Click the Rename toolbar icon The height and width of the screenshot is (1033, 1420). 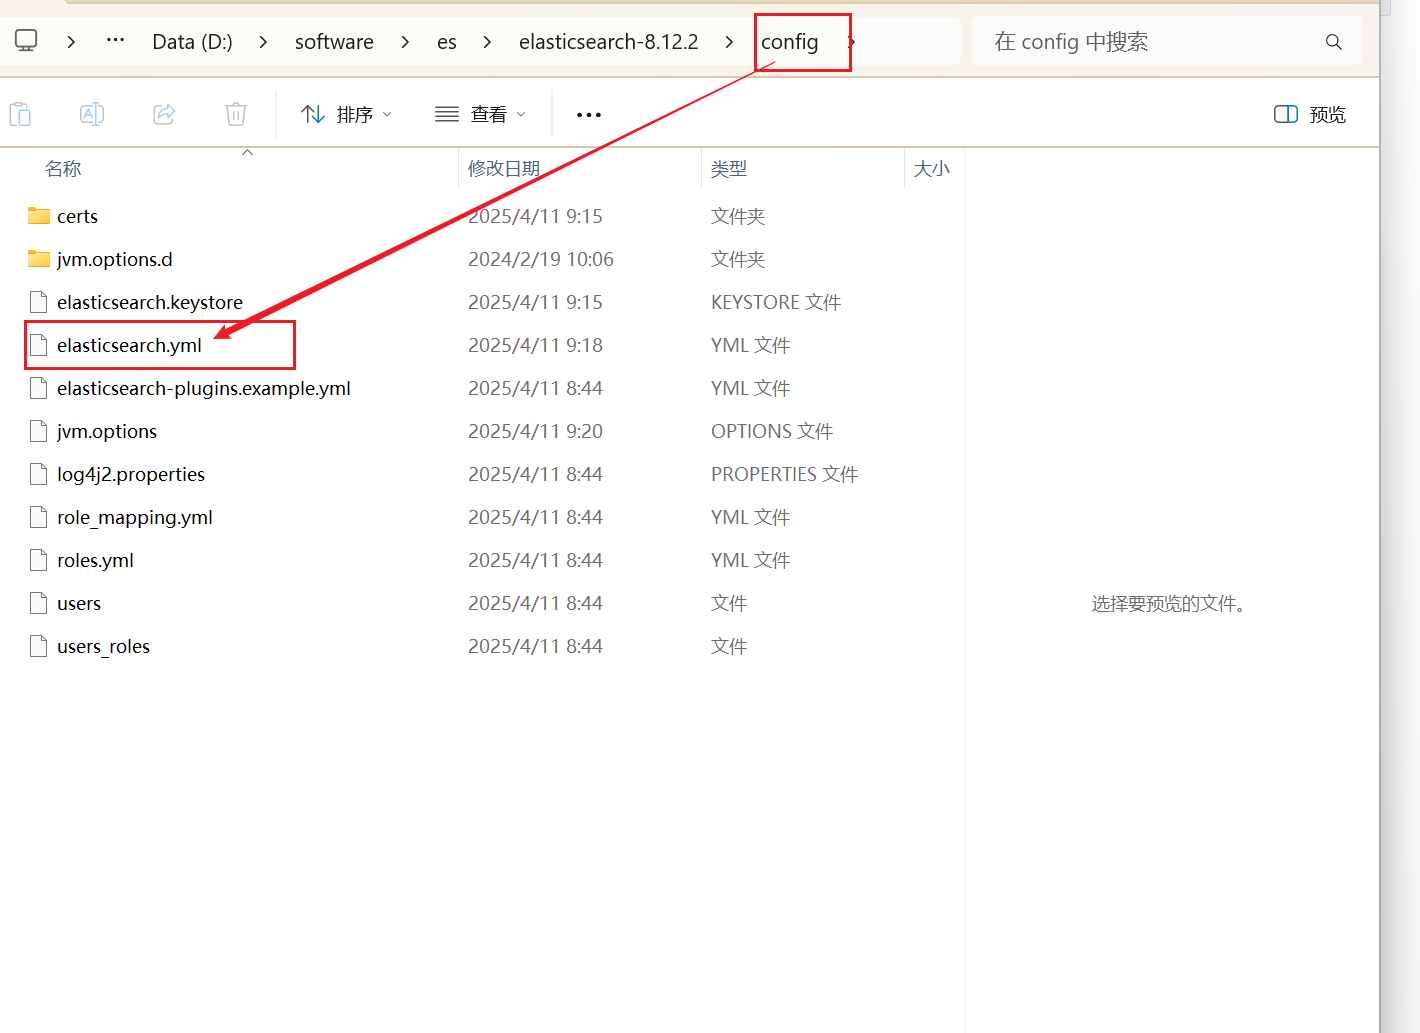pos(92,114)
